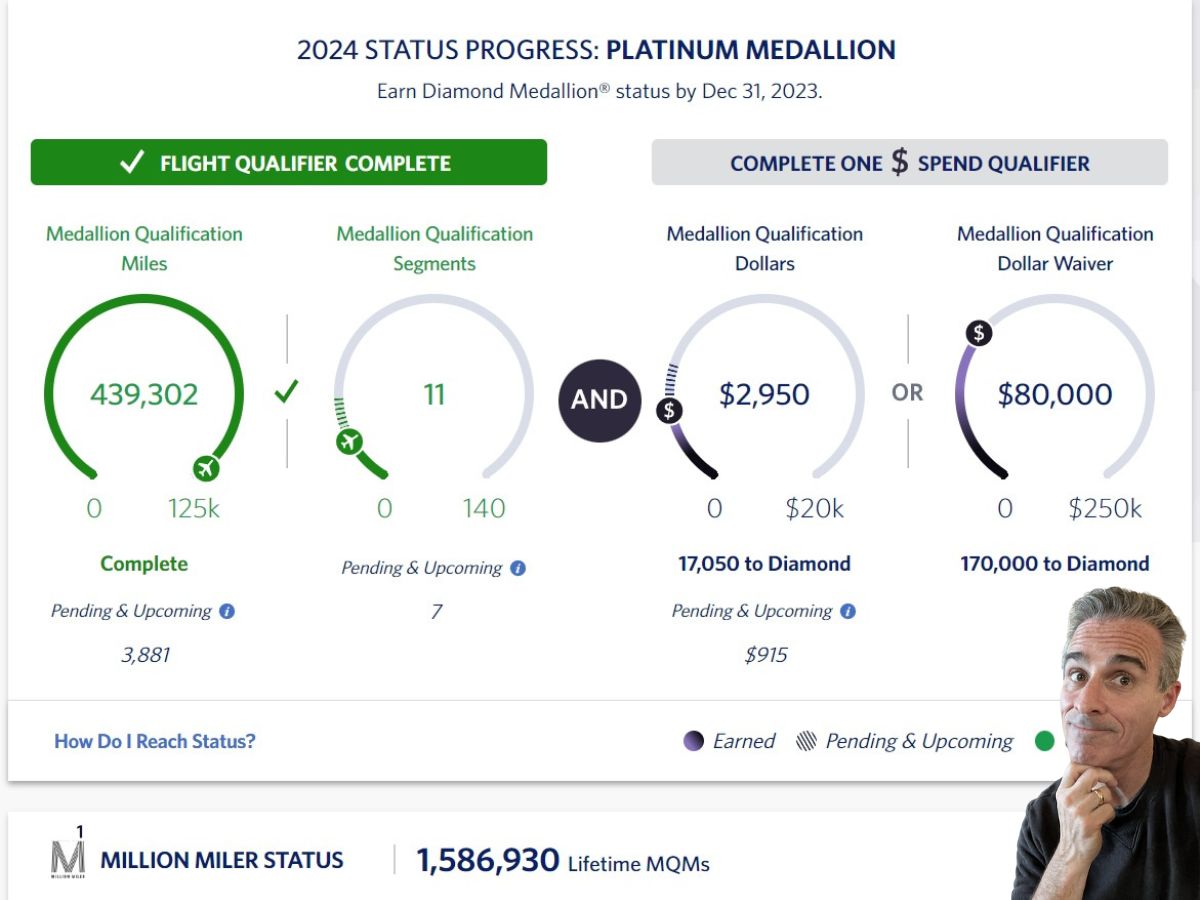Click the Million Miler M logo
This screenshot has height=900, width=1200.
[x=68, y=856]
